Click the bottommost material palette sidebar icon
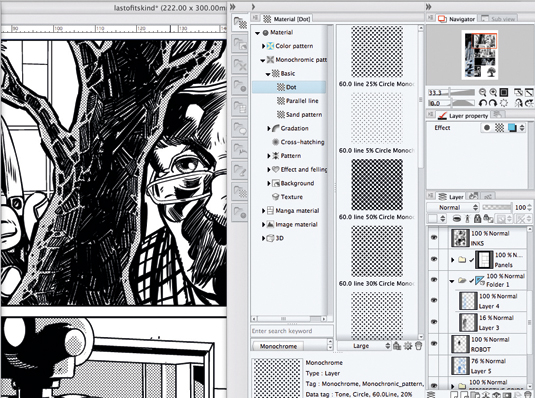Image resolution: width=535 pixels, height=398 pixels. click(x=240, y=212)
